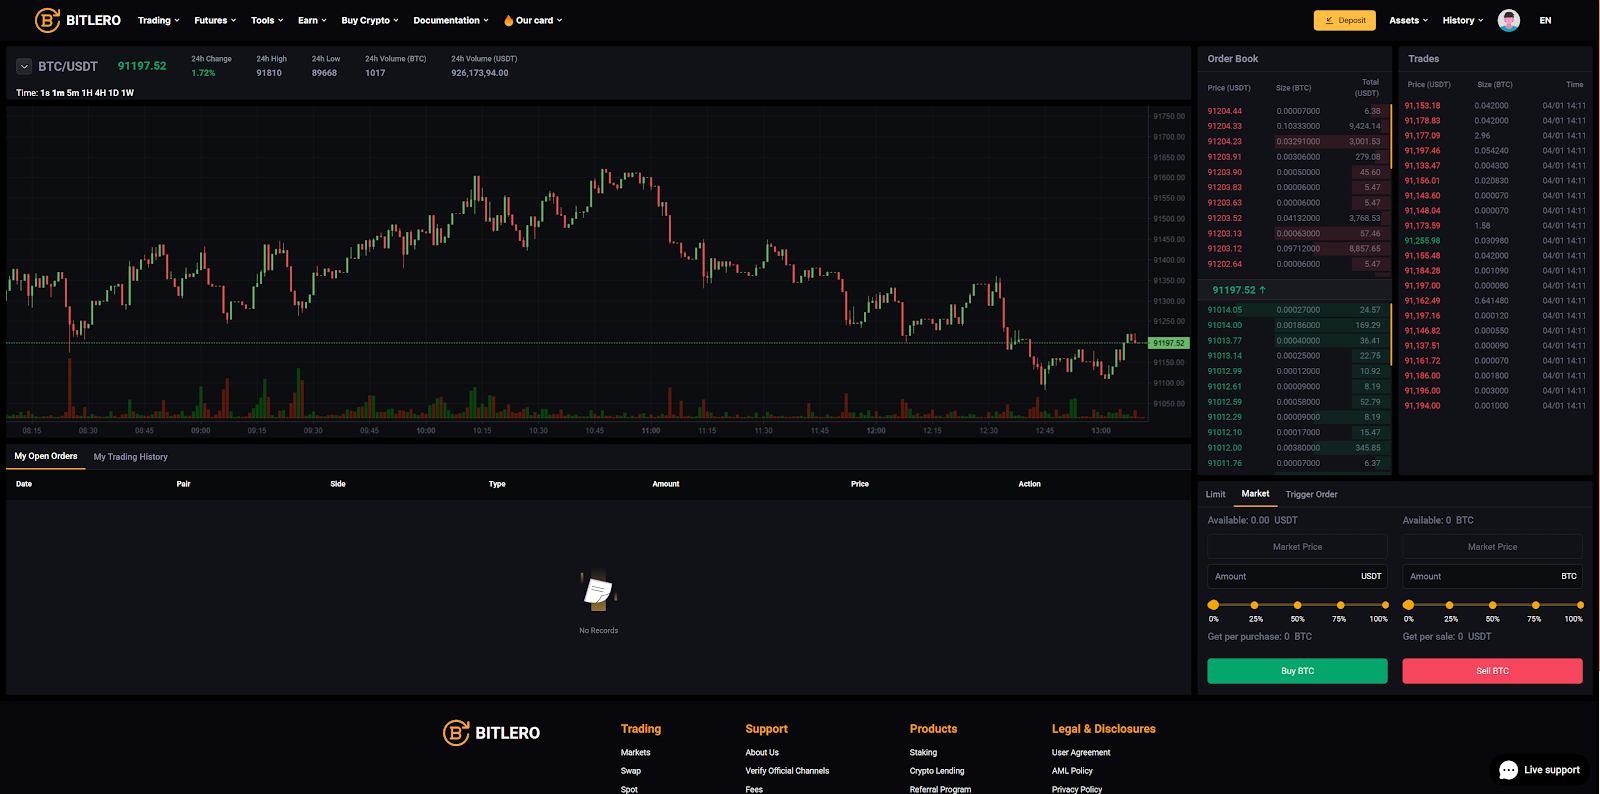Click the Bitlero logo in the header

(78, 20)
